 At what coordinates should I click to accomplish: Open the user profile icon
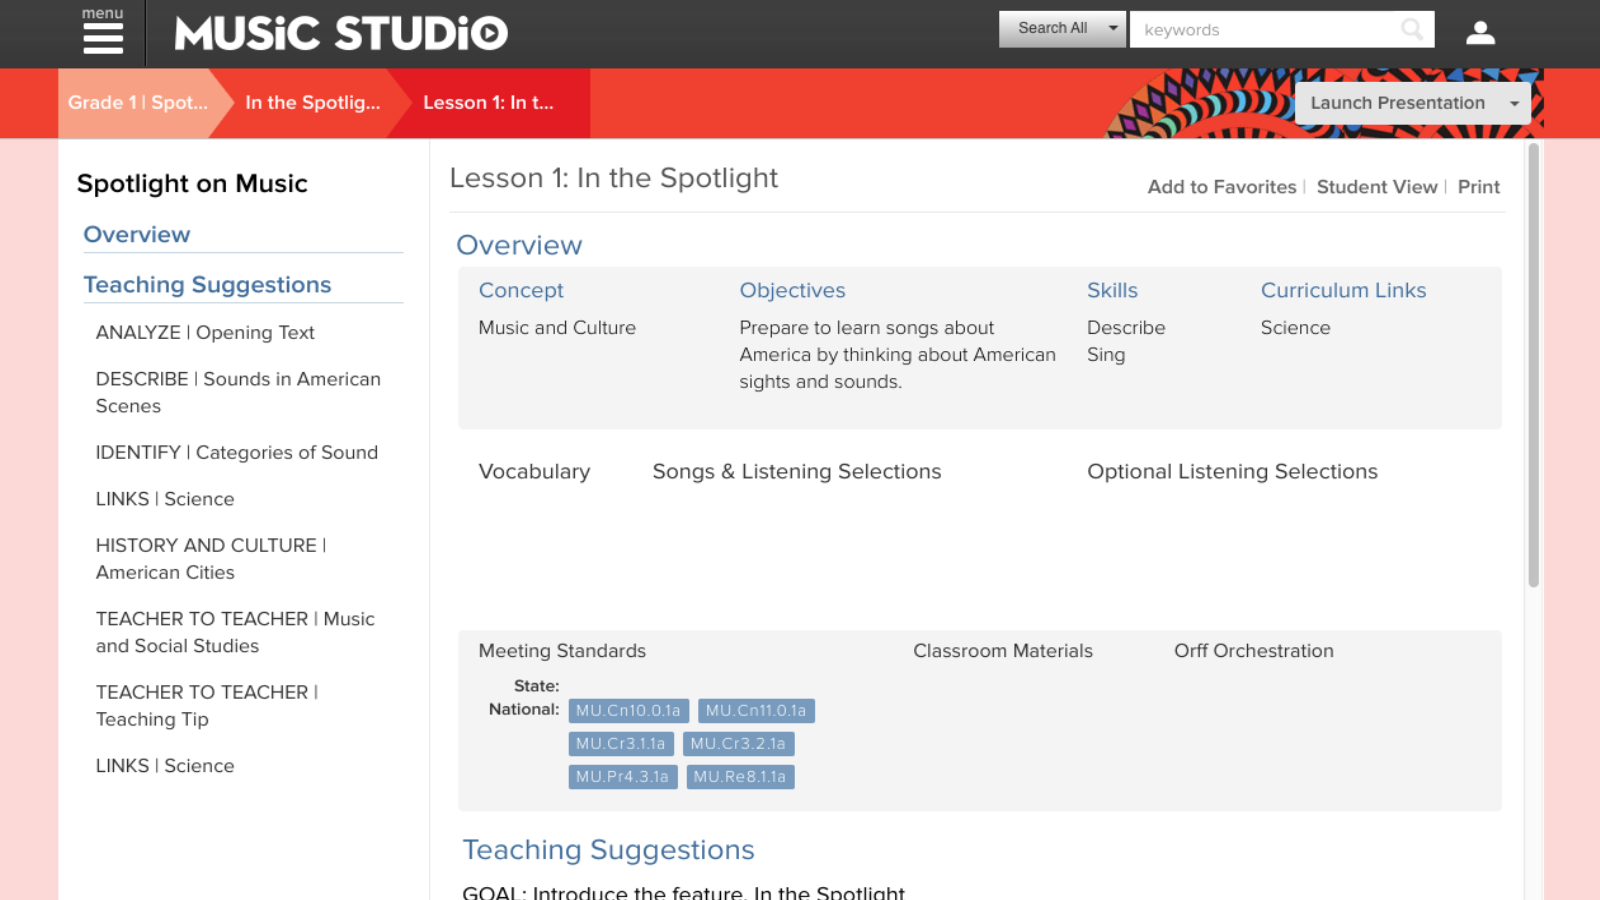click(1480, 33)
